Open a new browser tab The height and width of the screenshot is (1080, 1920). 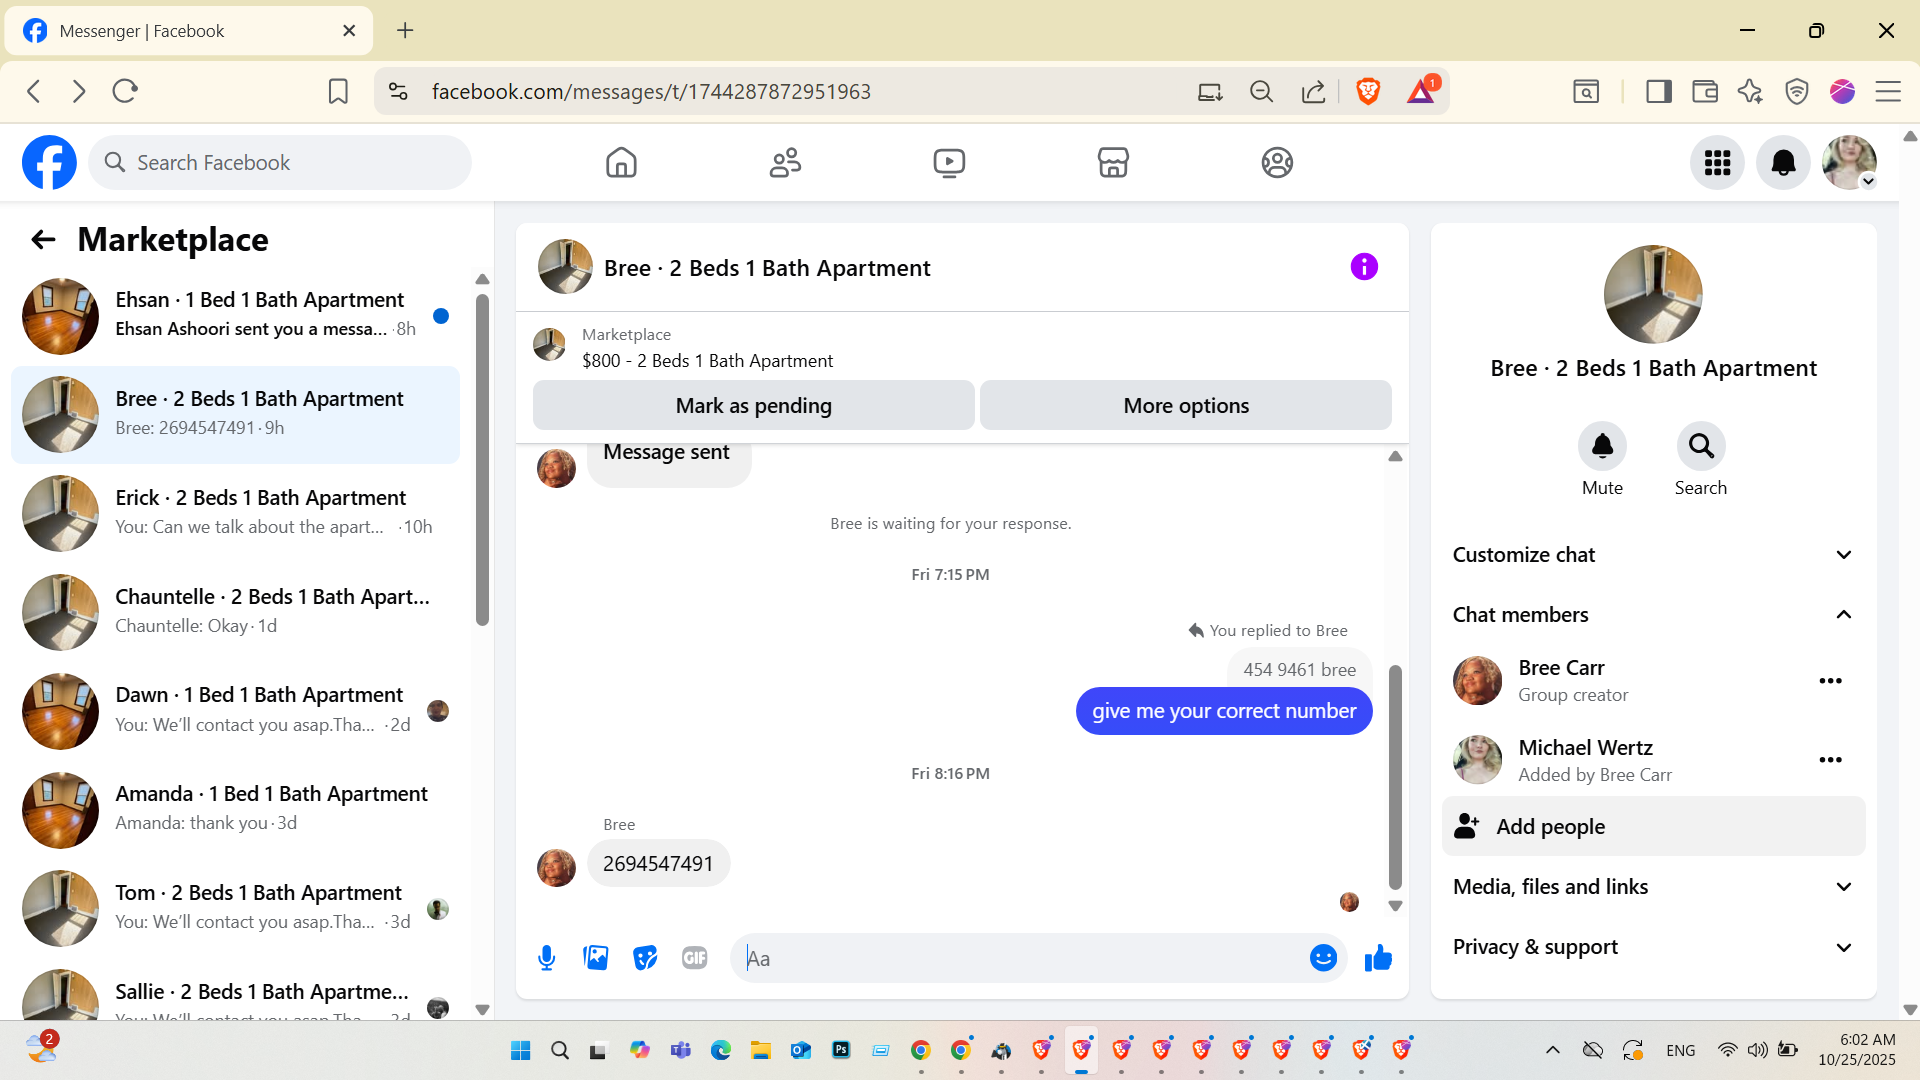coord(405,31)
